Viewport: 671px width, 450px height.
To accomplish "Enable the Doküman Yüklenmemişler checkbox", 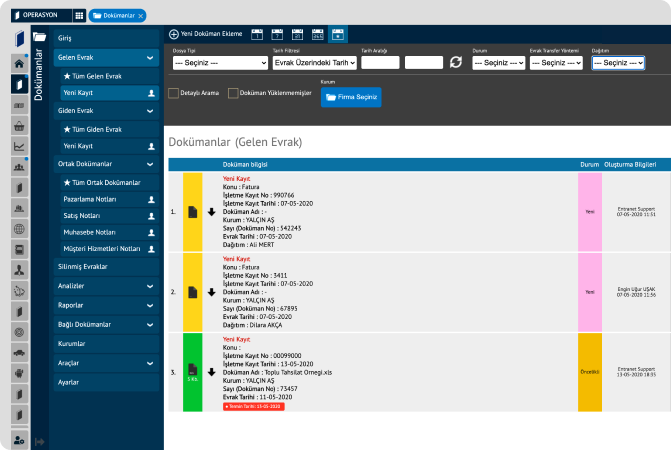I will (233, 93).
